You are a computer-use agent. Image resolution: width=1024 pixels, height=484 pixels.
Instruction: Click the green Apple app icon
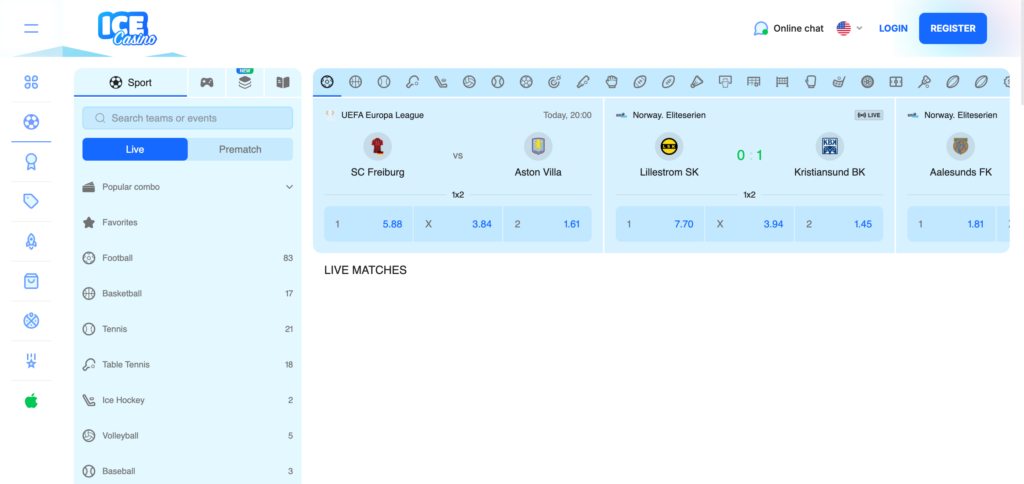[x=31, y=400]
